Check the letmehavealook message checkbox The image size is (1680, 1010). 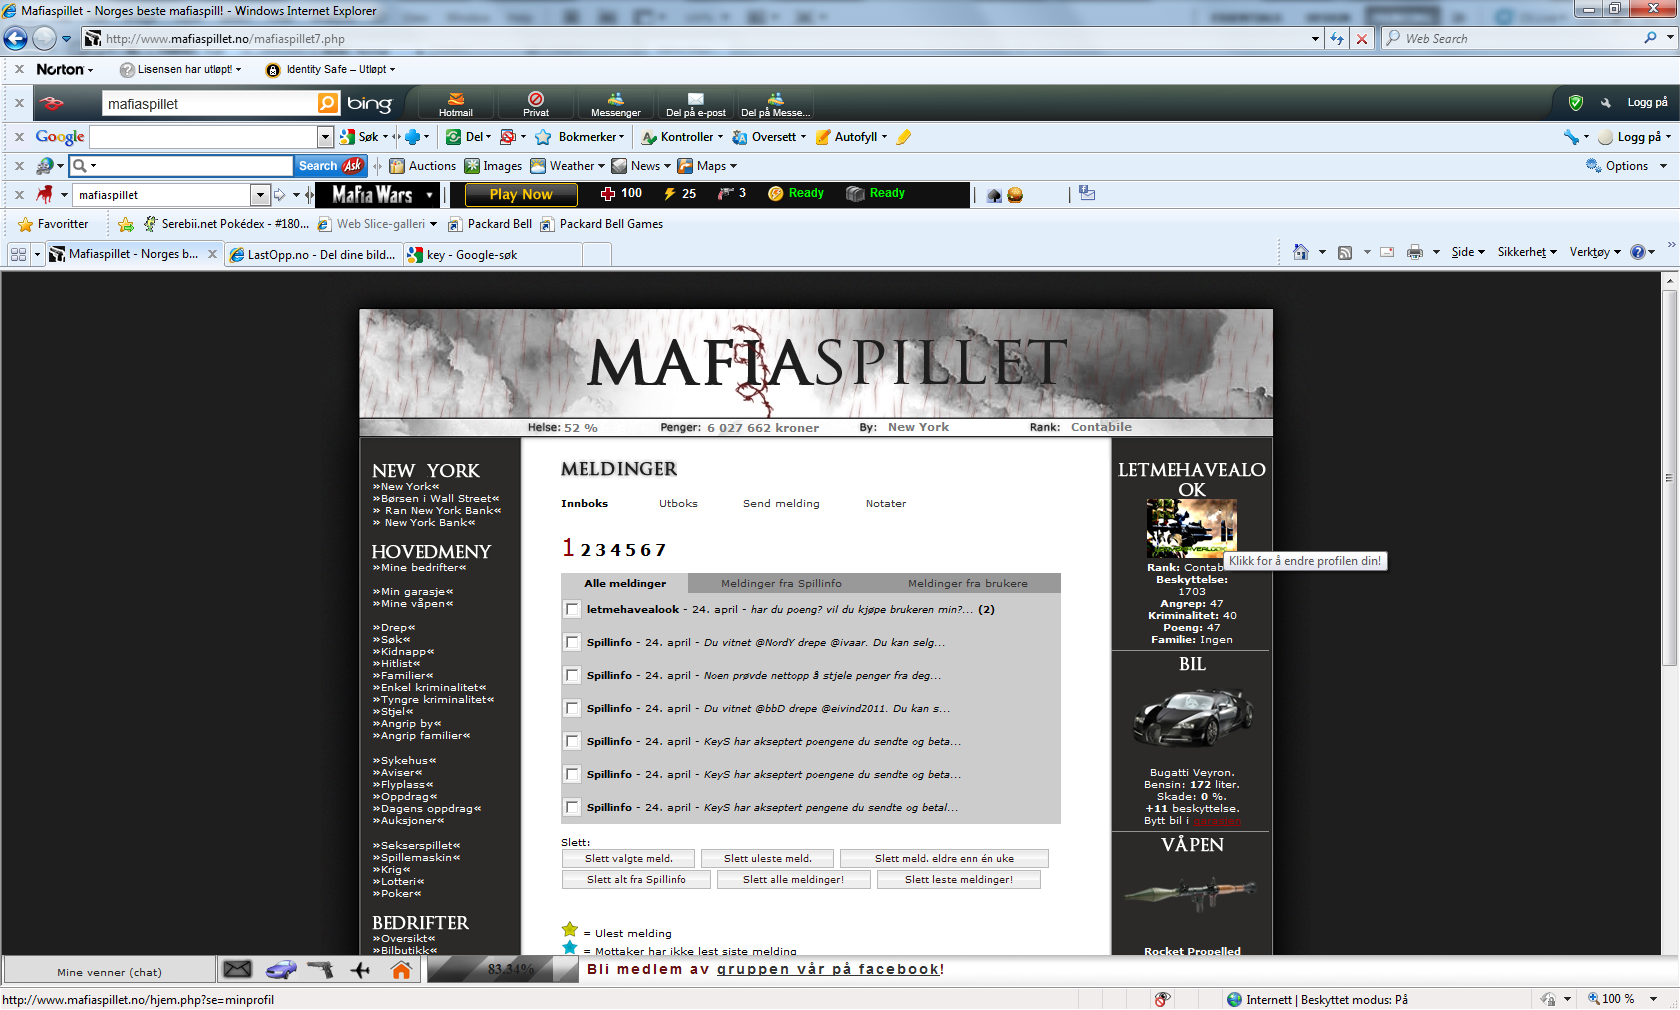[572, 610]
